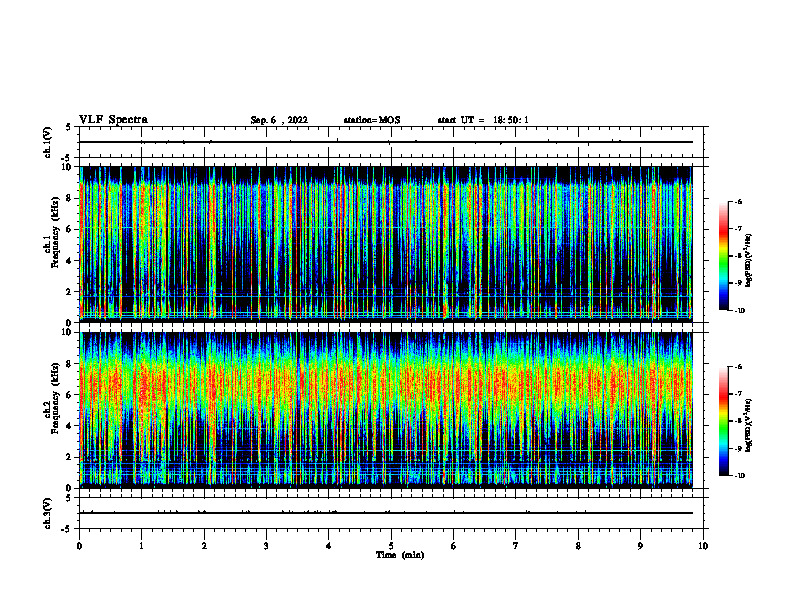792x612 pixels.
Task: Click the time axis tick label "5"
Action: click(x=391, y=546)
